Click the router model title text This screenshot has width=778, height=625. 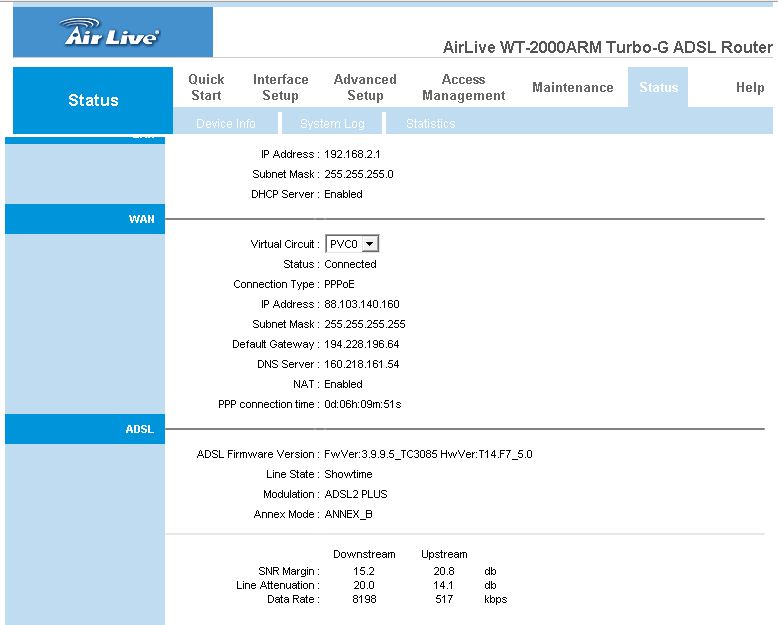(607, 47)
